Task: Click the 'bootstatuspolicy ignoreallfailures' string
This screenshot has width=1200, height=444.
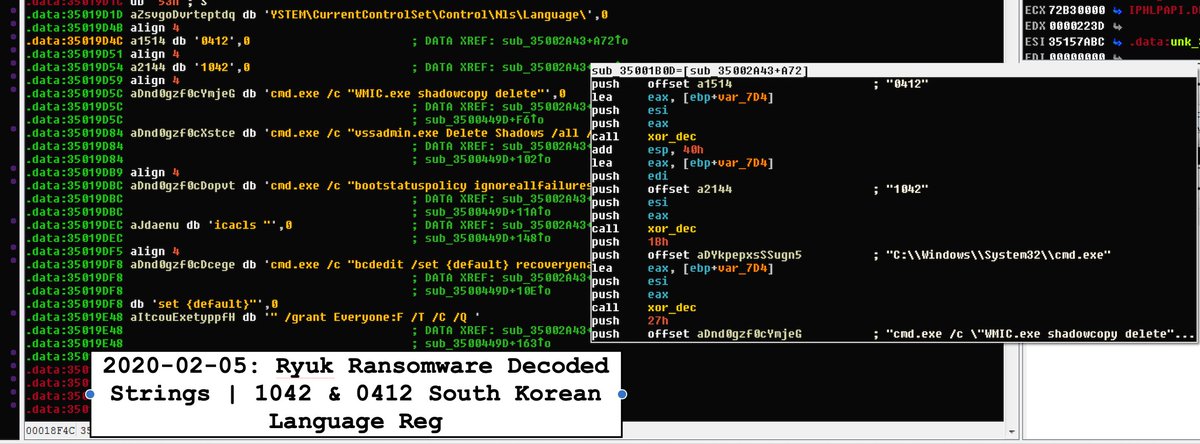Action: click(467, 186)
